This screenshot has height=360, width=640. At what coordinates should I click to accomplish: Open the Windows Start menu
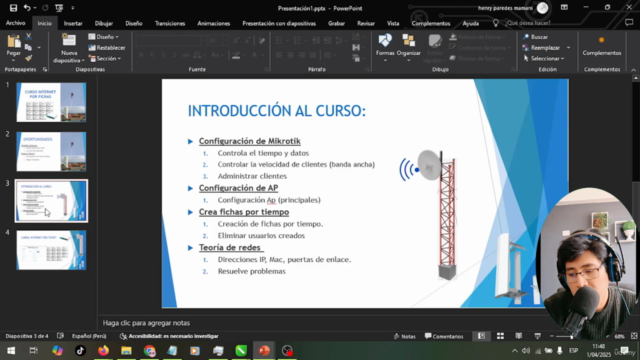pos(11,351)
